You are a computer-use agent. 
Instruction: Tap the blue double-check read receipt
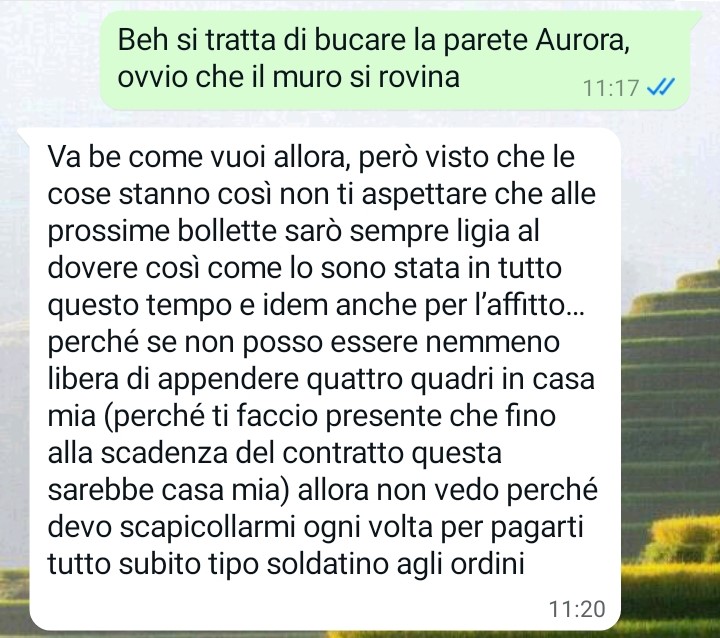[x=661, y=86]
